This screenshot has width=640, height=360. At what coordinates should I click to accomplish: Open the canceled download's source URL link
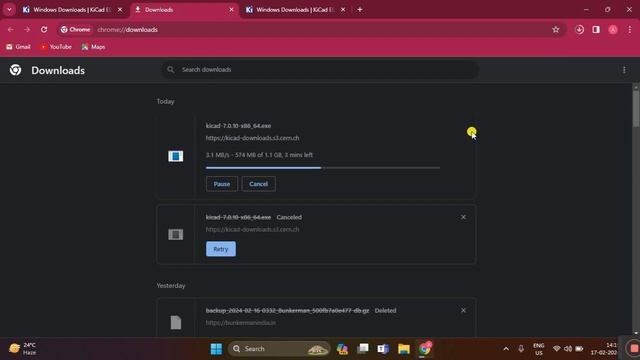(x=252, y=229)
